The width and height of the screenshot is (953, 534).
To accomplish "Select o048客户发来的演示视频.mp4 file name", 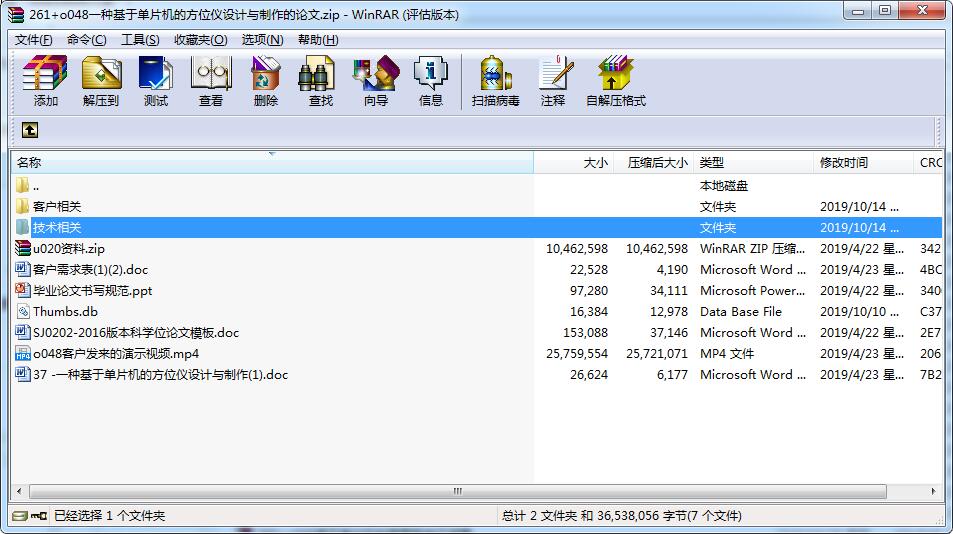I will pyautogui.click(x=116, y=354).
